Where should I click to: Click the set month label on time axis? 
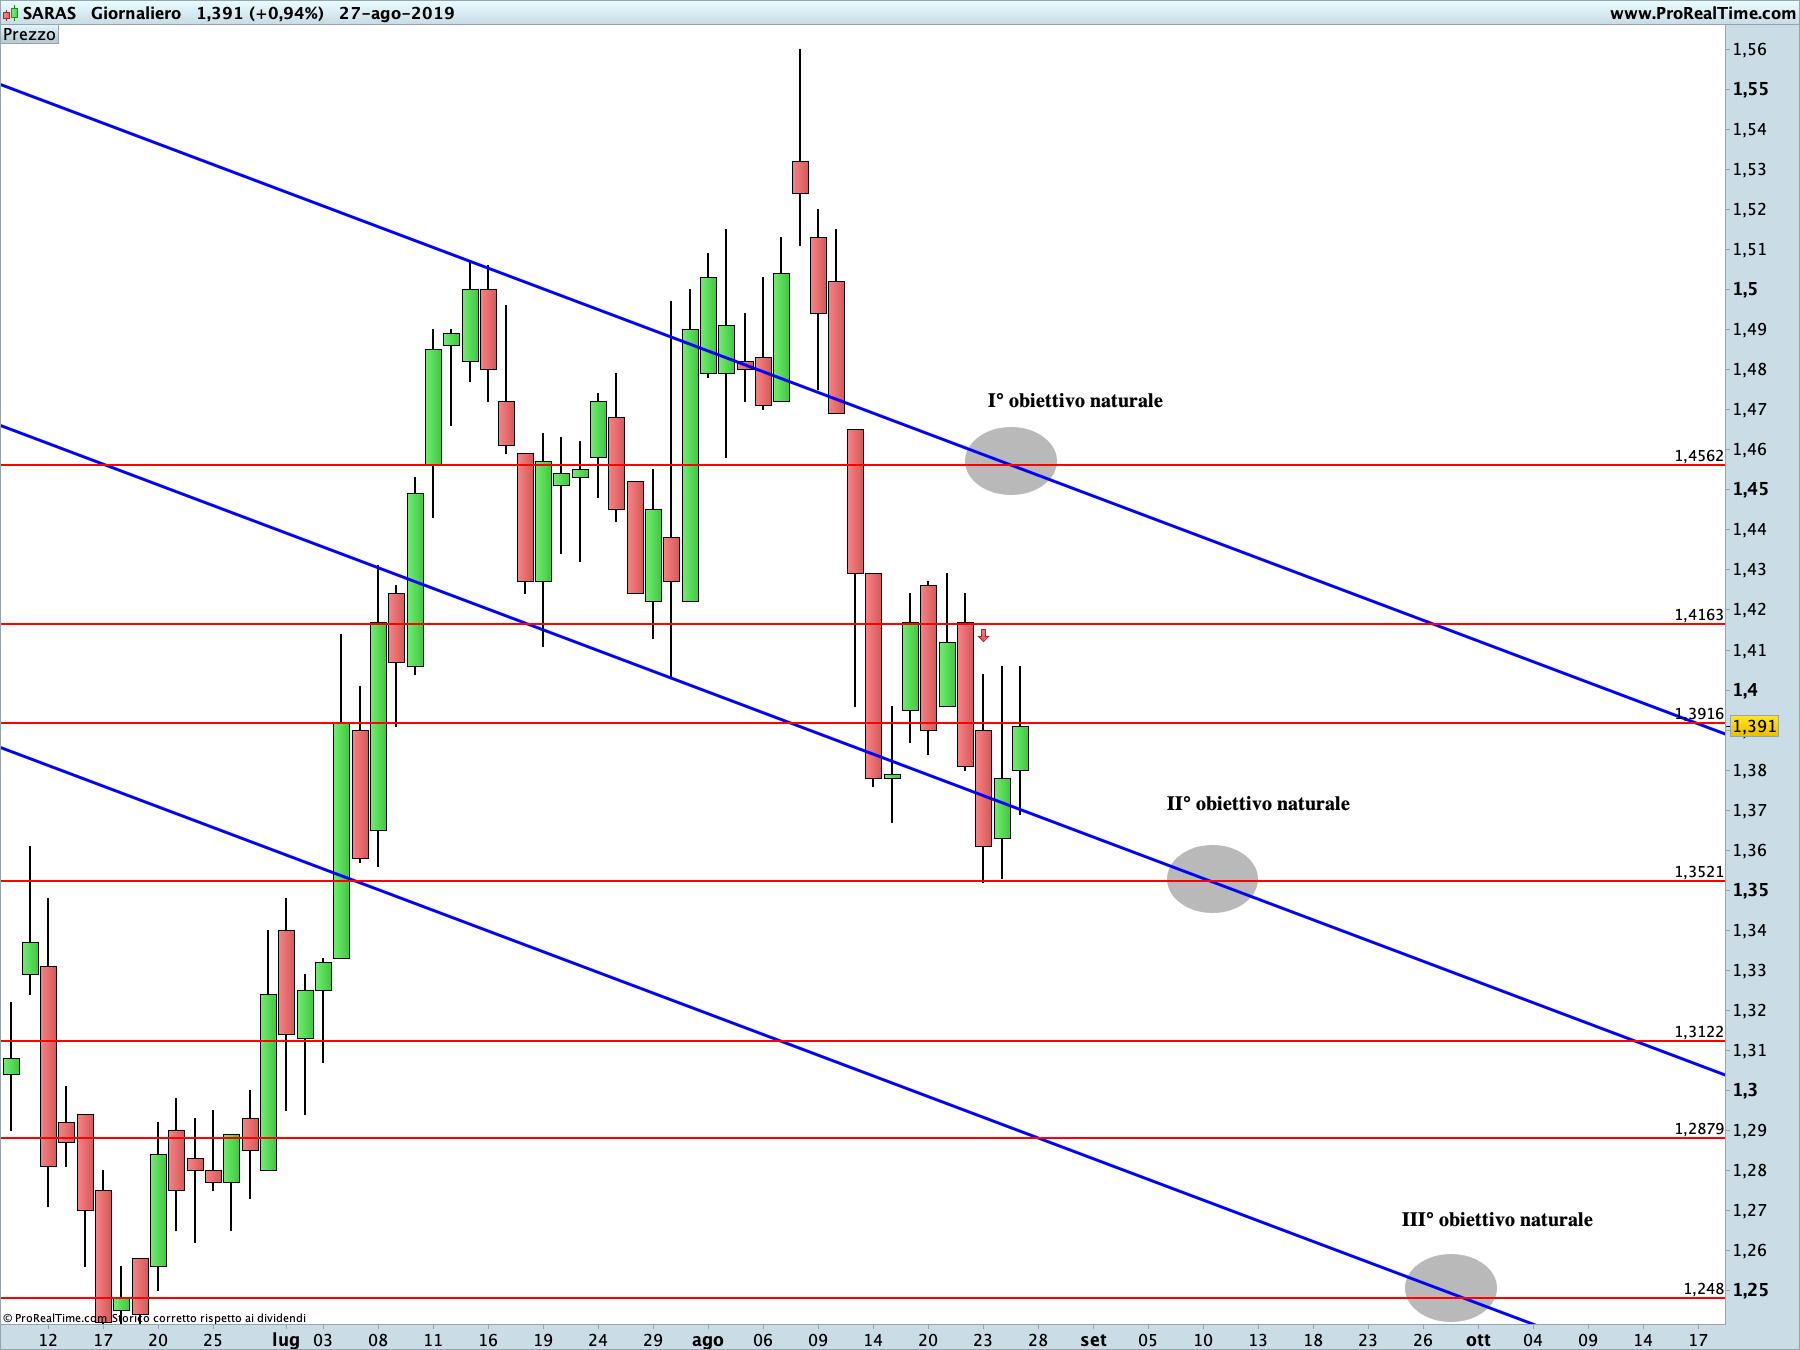[x=1093, y=1340]
